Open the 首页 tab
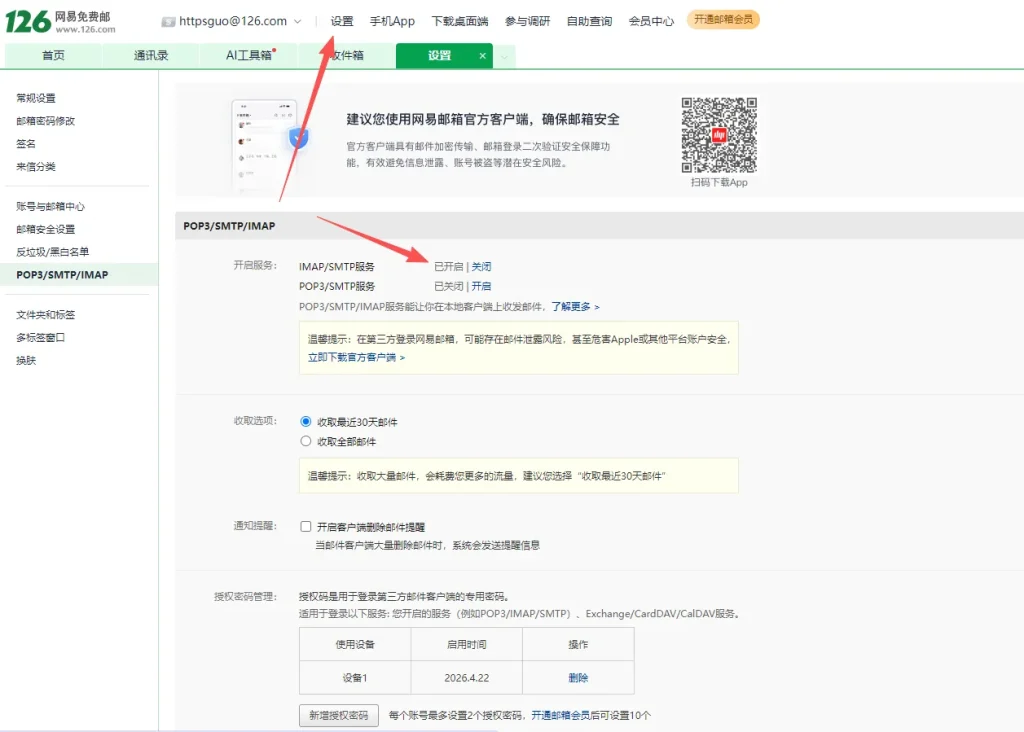1024x732 pixels. [x=53, y=56]
